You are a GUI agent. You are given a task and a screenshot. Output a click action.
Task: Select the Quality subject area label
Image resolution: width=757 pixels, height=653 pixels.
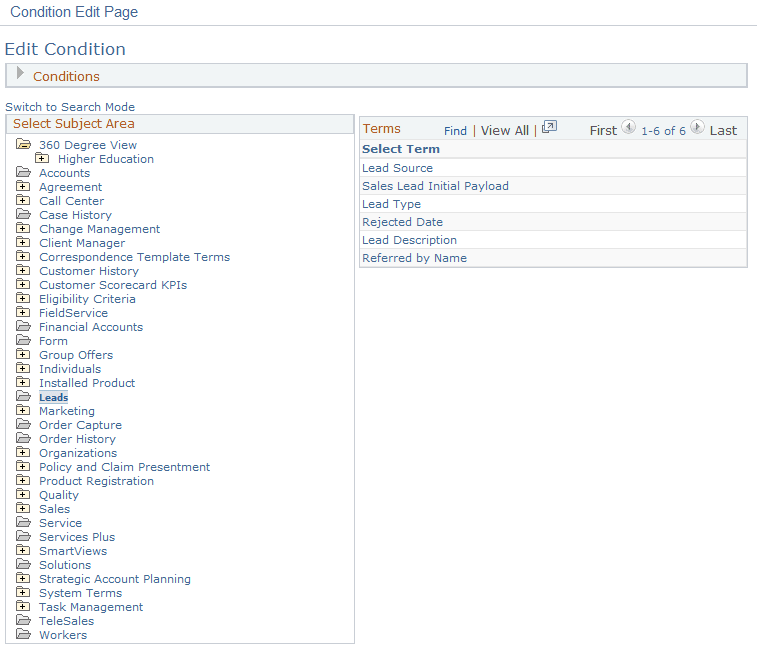tap(59, 495)
